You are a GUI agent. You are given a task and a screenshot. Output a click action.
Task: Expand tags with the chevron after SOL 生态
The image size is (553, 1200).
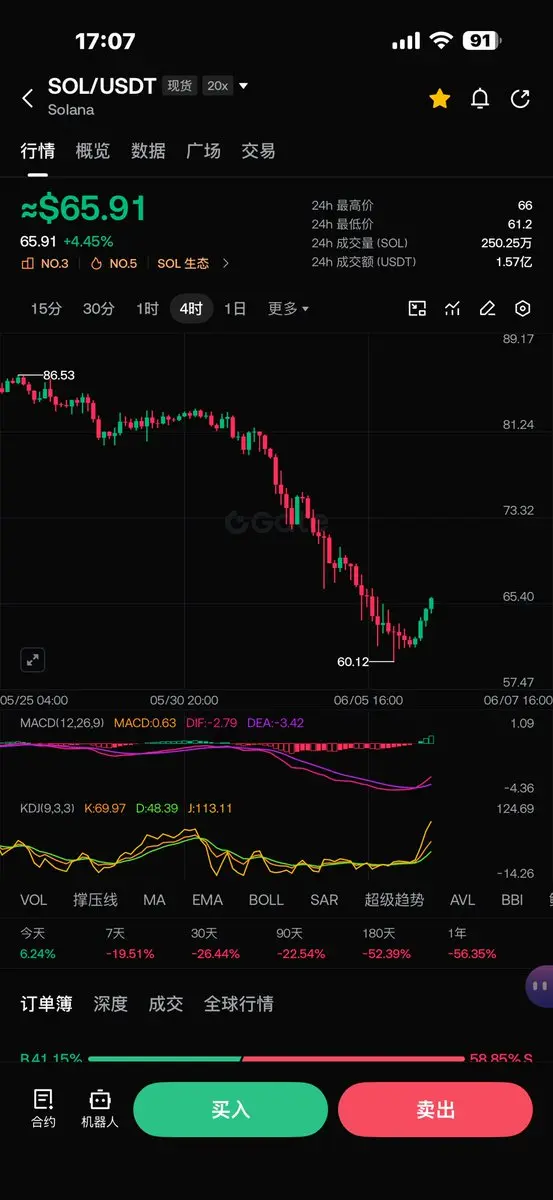[x=226, y=264]
